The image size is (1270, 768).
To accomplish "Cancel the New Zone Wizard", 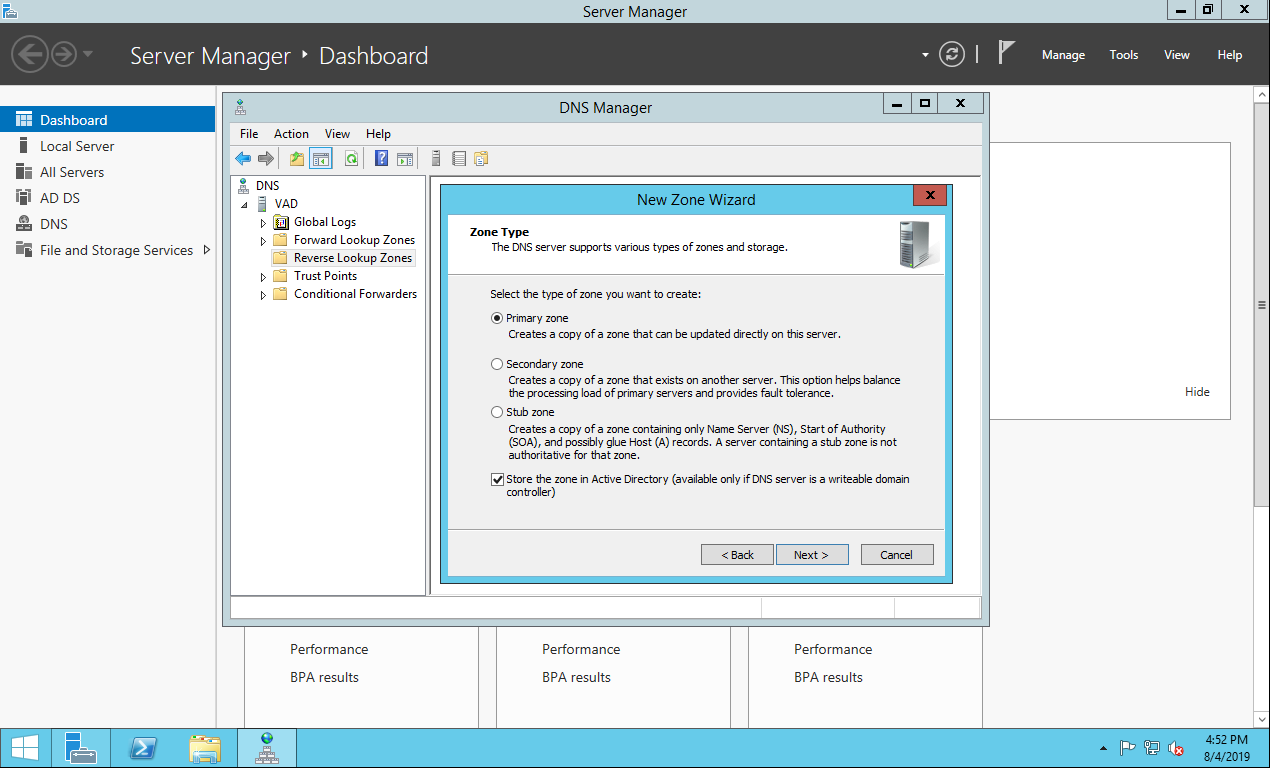I will 896,555.
